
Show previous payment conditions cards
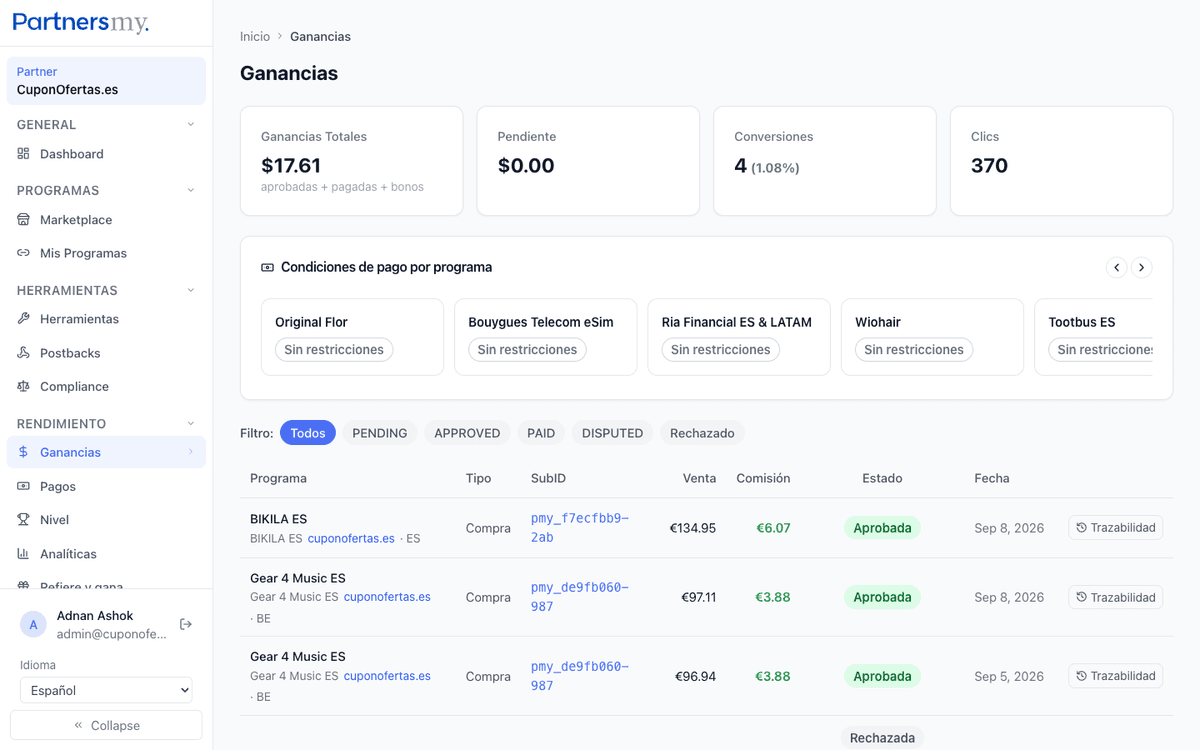[x=1117, y=267]
